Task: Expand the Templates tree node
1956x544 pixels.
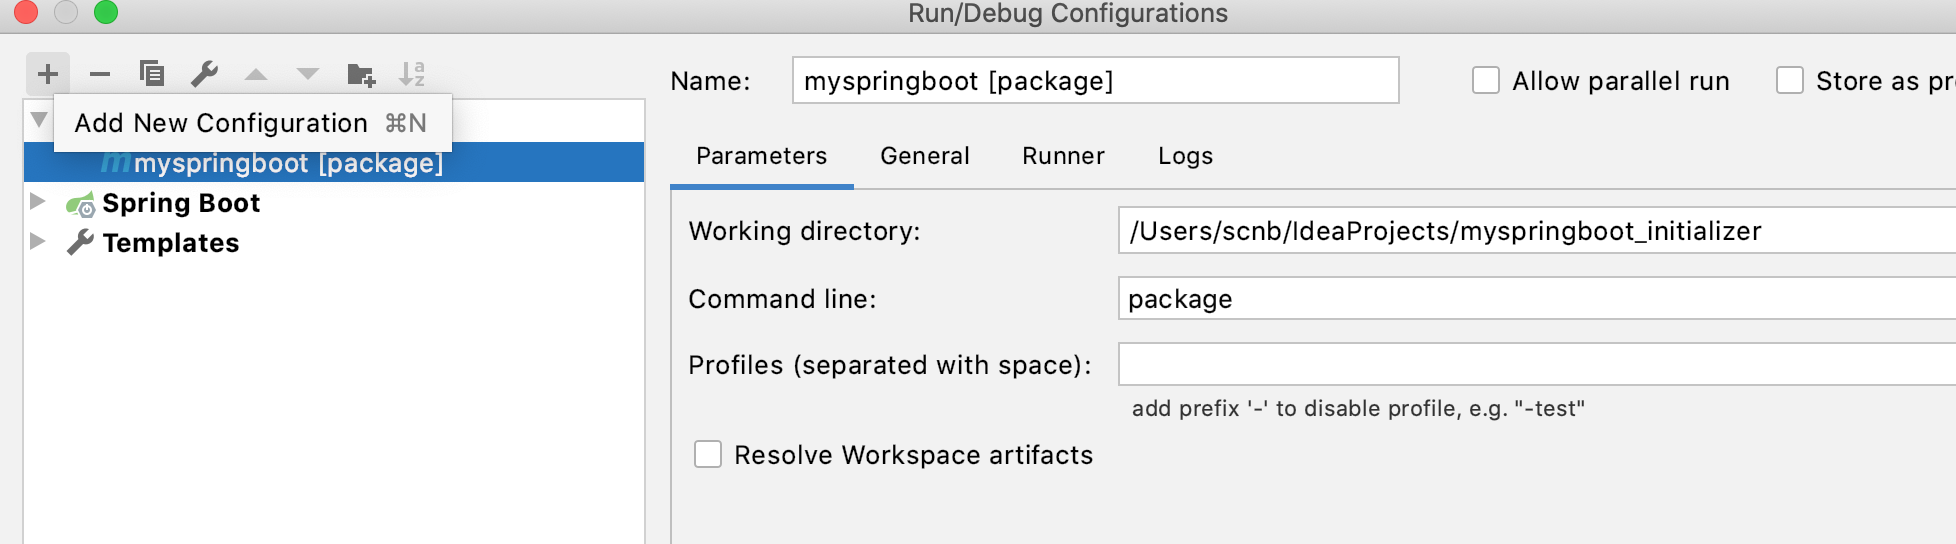Action: [38, 242]
